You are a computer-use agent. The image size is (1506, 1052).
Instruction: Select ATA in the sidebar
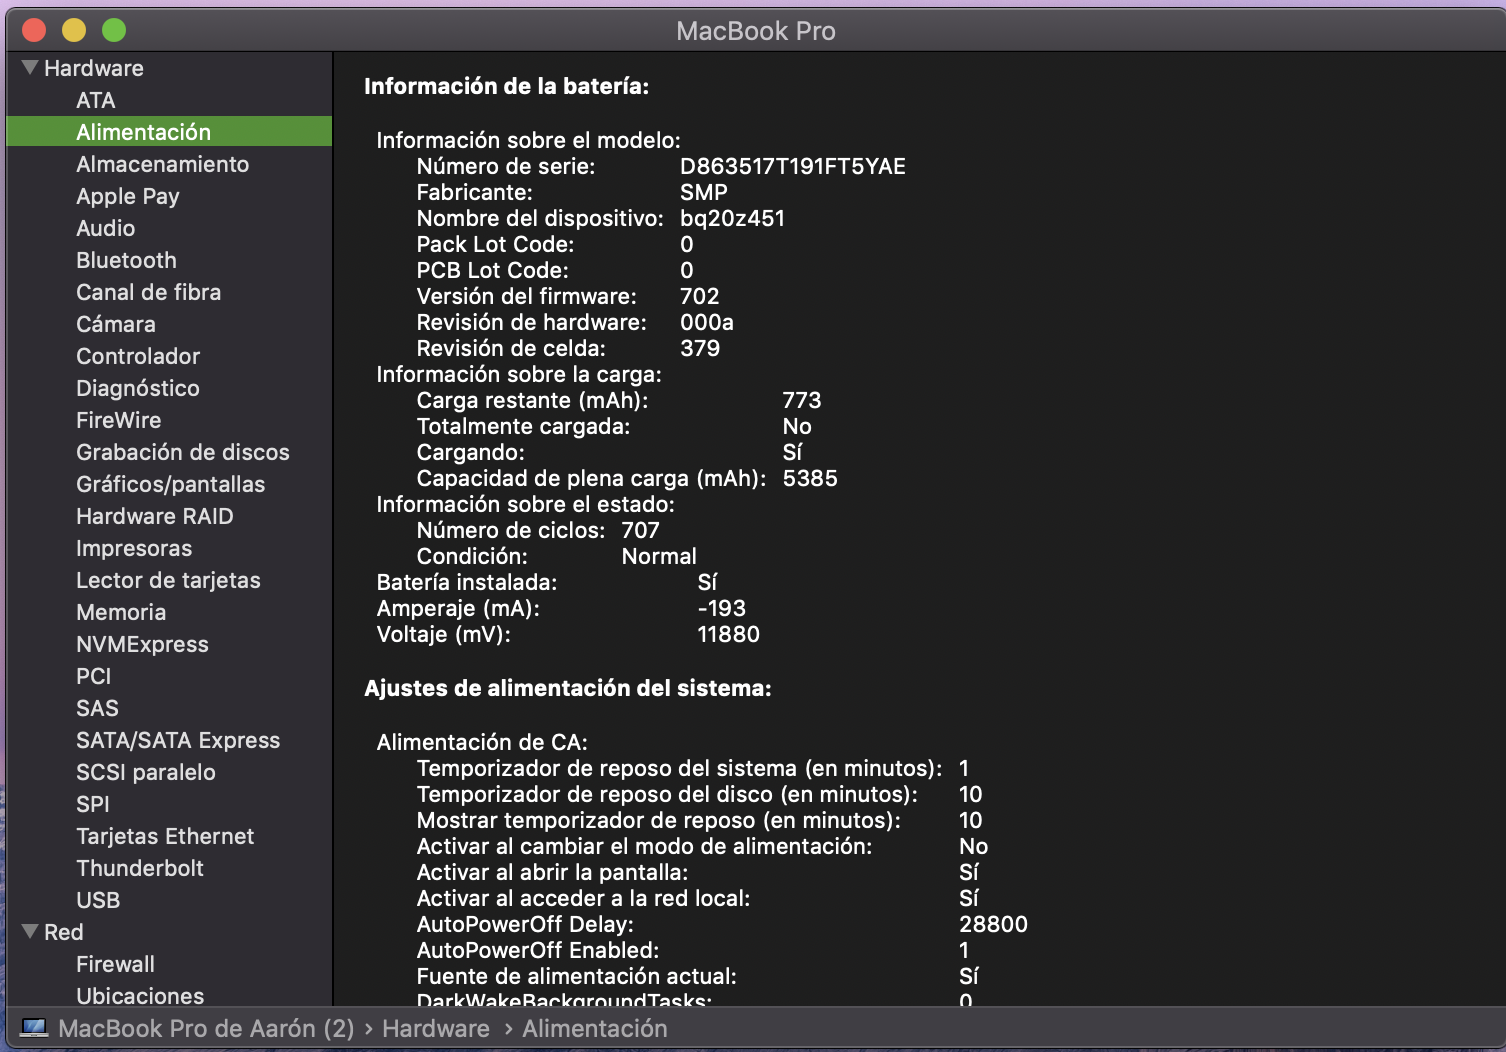(96, 100)
